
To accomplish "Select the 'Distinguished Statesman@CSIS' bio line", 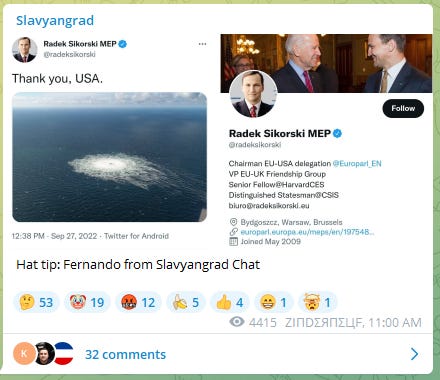I will tap(284, 195).
